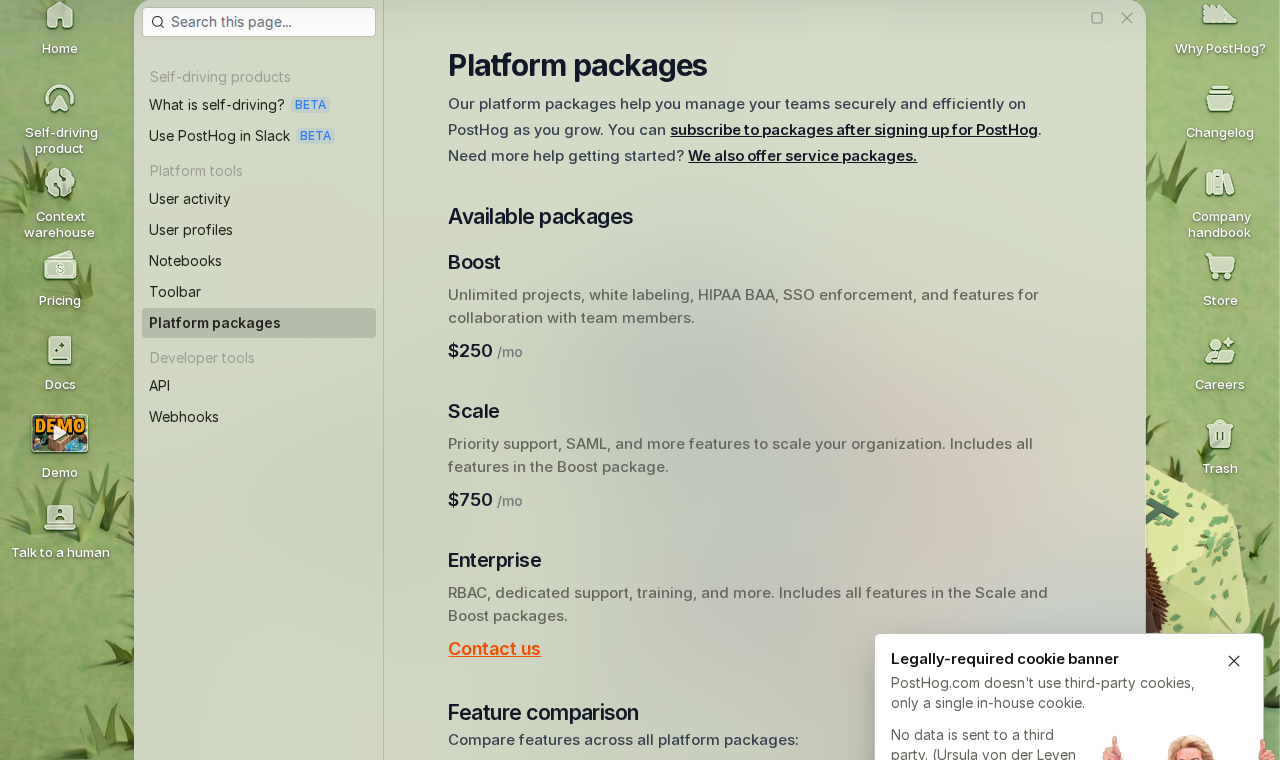Click the Platform packages page title
1280x760 pixels.
coord(577,65)
